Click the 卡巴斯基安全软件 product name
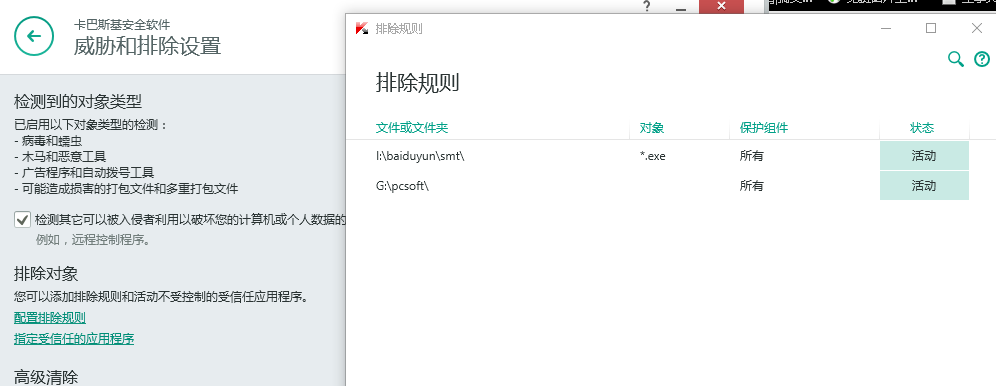Image resolution: width=996 pixels, height=386 pixels. click(x=122, y=25)
